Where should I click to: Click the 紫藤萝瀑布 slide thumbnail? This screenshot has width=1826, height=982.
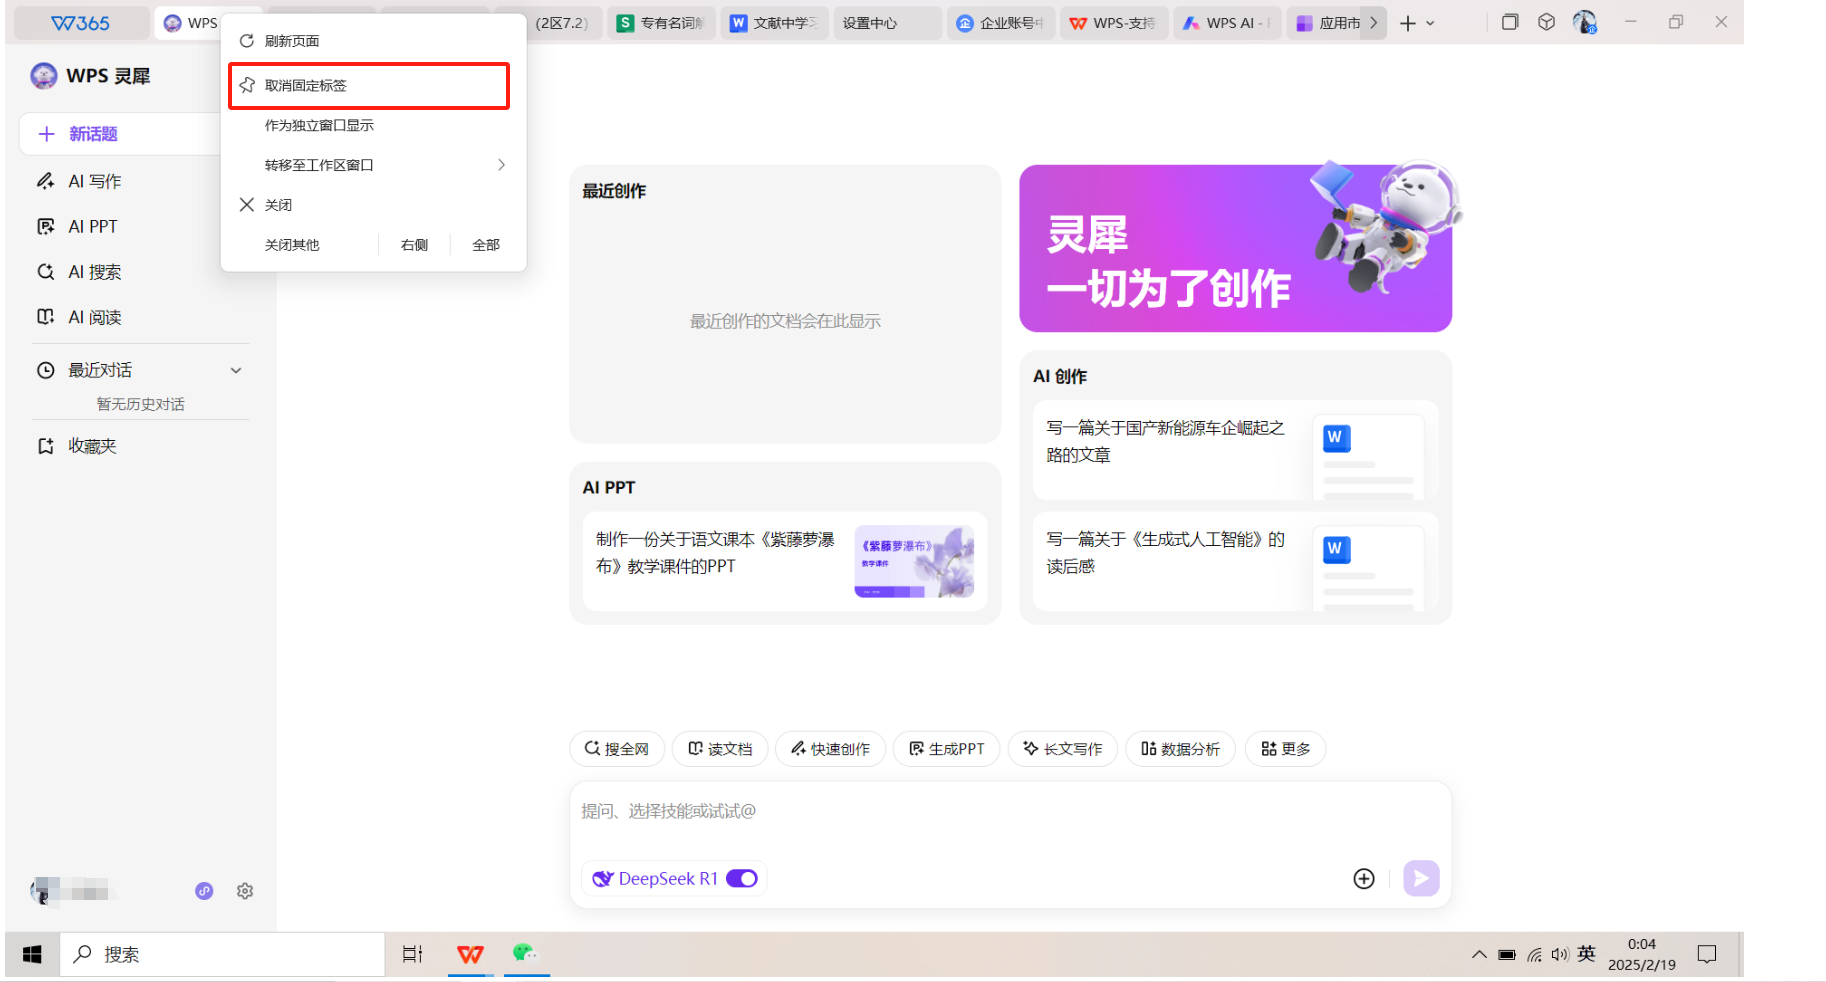click(914, 561)
